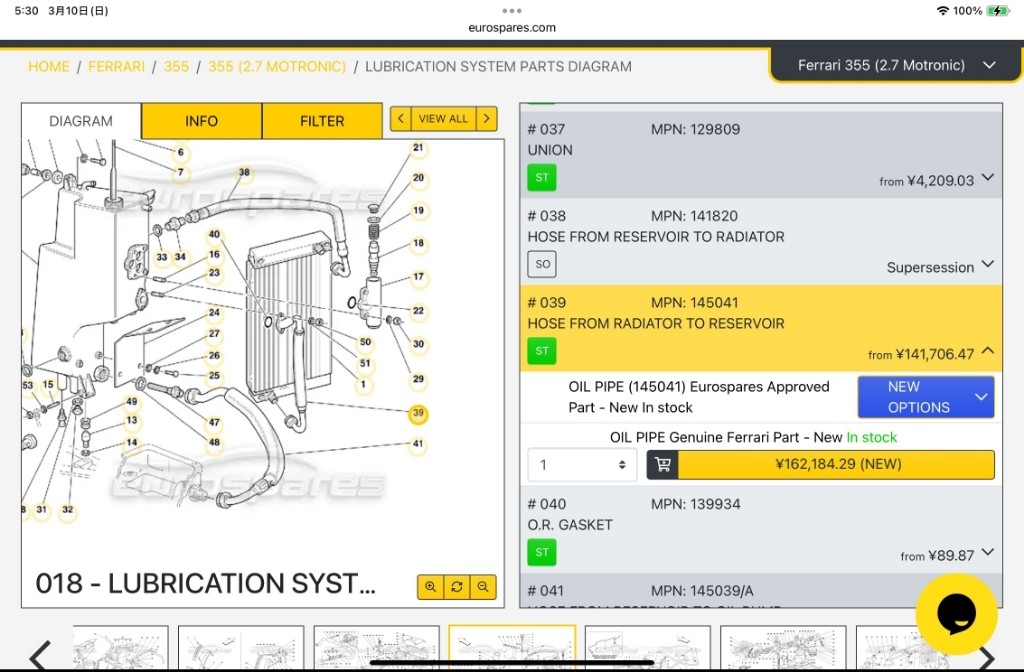
Task: Open 355 breadcrumb link
Action: [x=176, y=67]
